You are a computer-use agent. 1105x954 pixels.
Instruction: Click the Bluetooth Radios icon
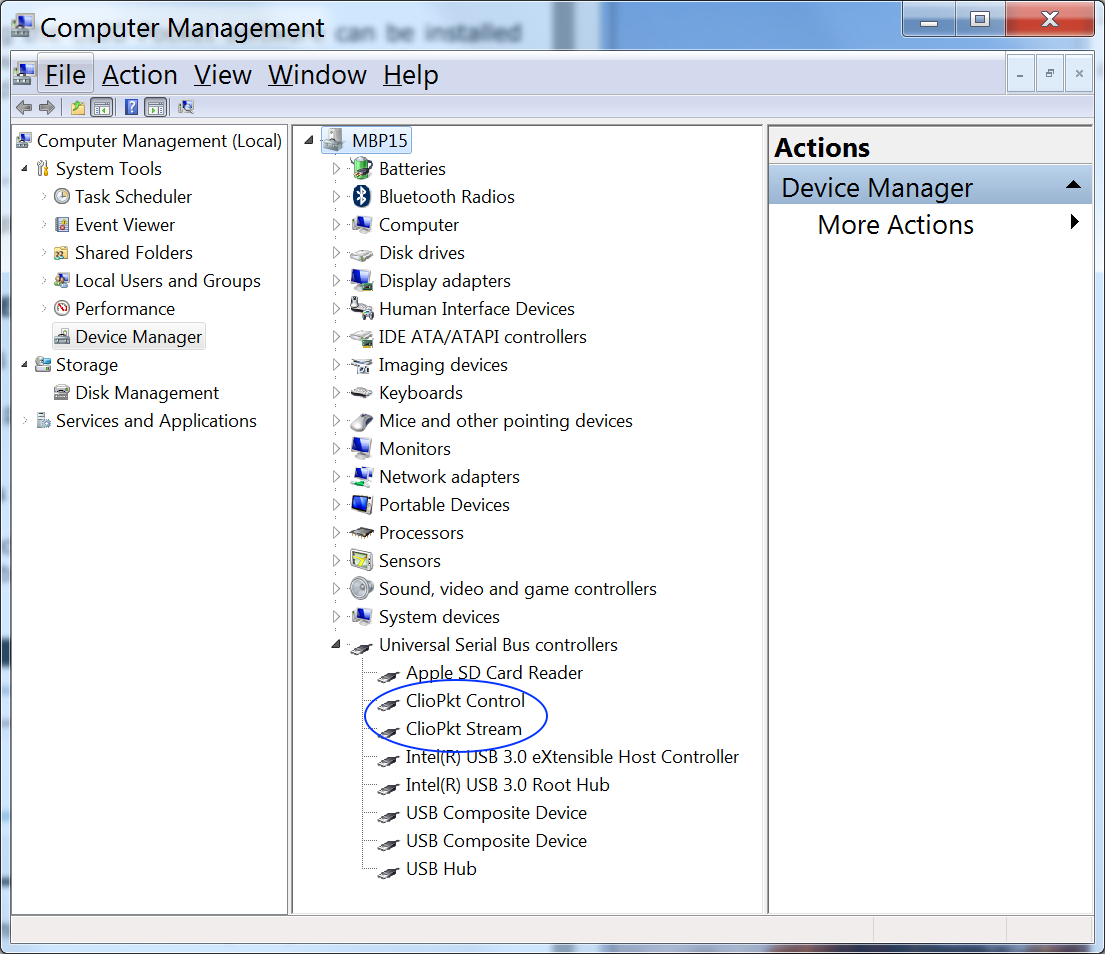(x=362, y=197)
